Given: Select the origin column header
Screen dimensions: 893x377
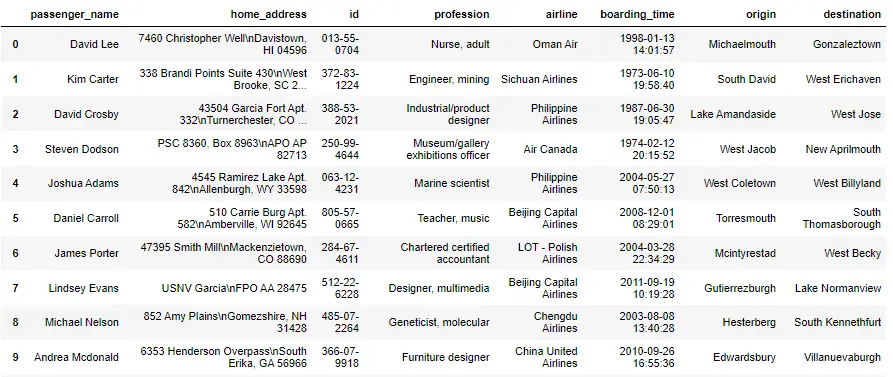Looking at the screenshot, I should pyautogui.click(x=761, y=15).
